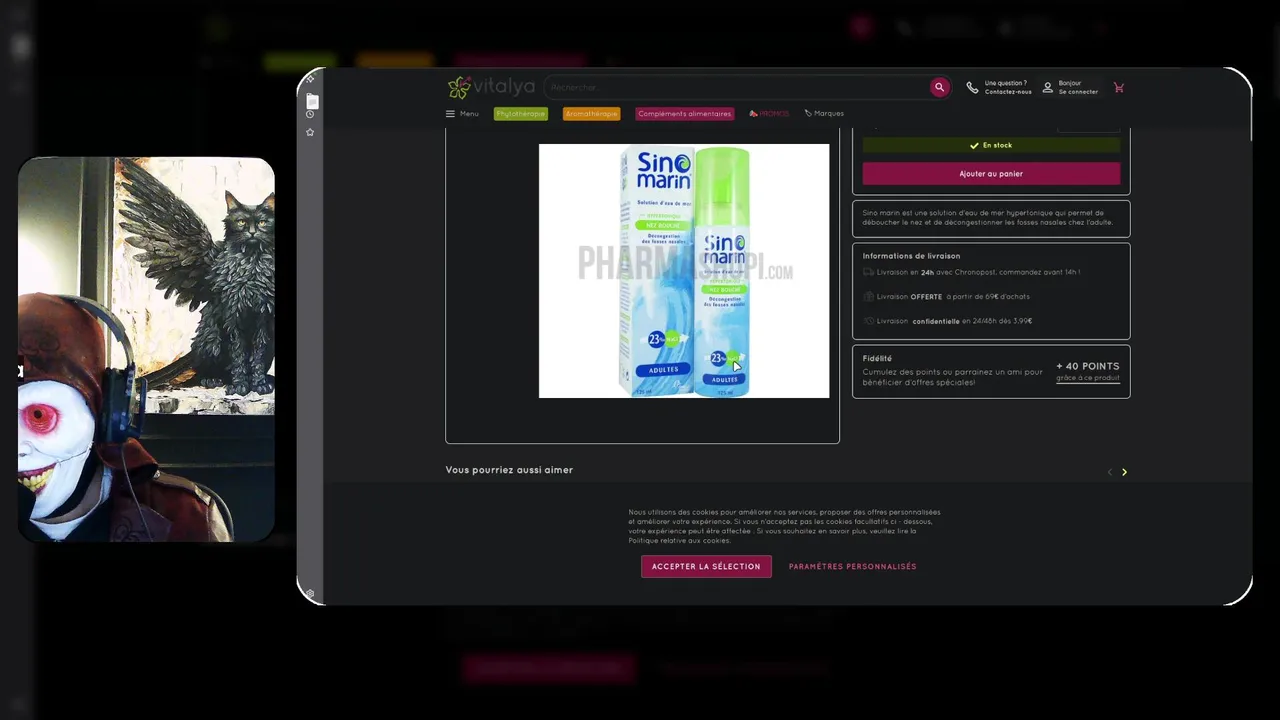Open the hamburger Menu icon
The width and height of the screenshot is (1280, 720).
pos(450,114)
